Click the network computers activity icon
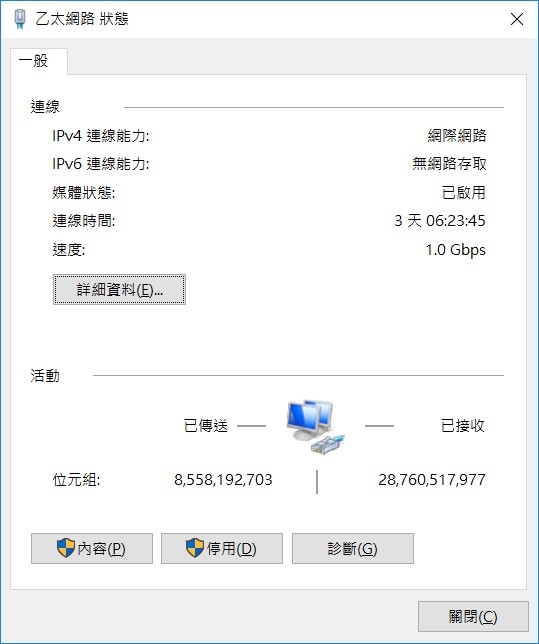539x644 pixels. [316, 426]
